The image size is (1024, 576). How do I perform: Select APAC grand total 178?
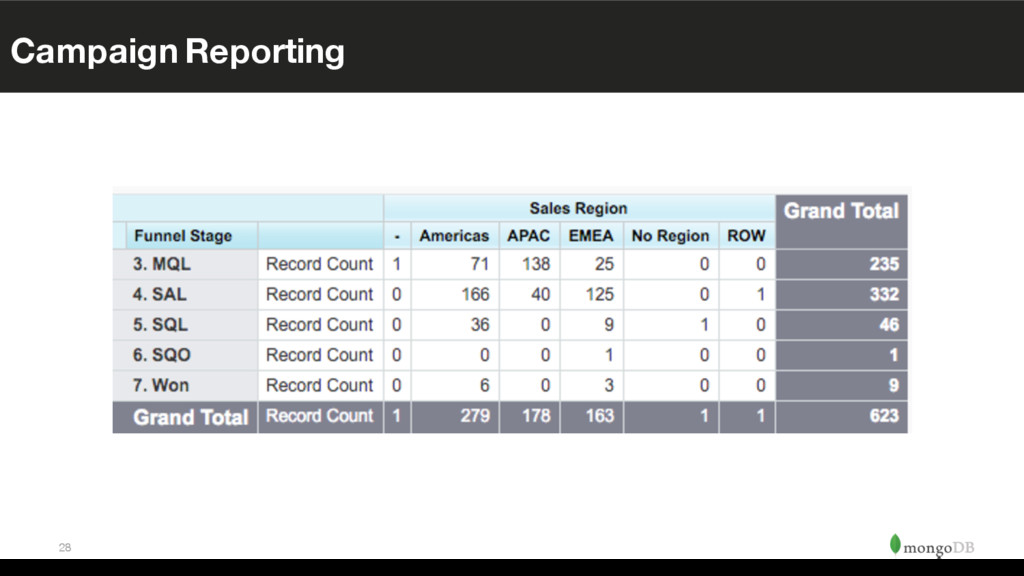click(x=536, y=416)
